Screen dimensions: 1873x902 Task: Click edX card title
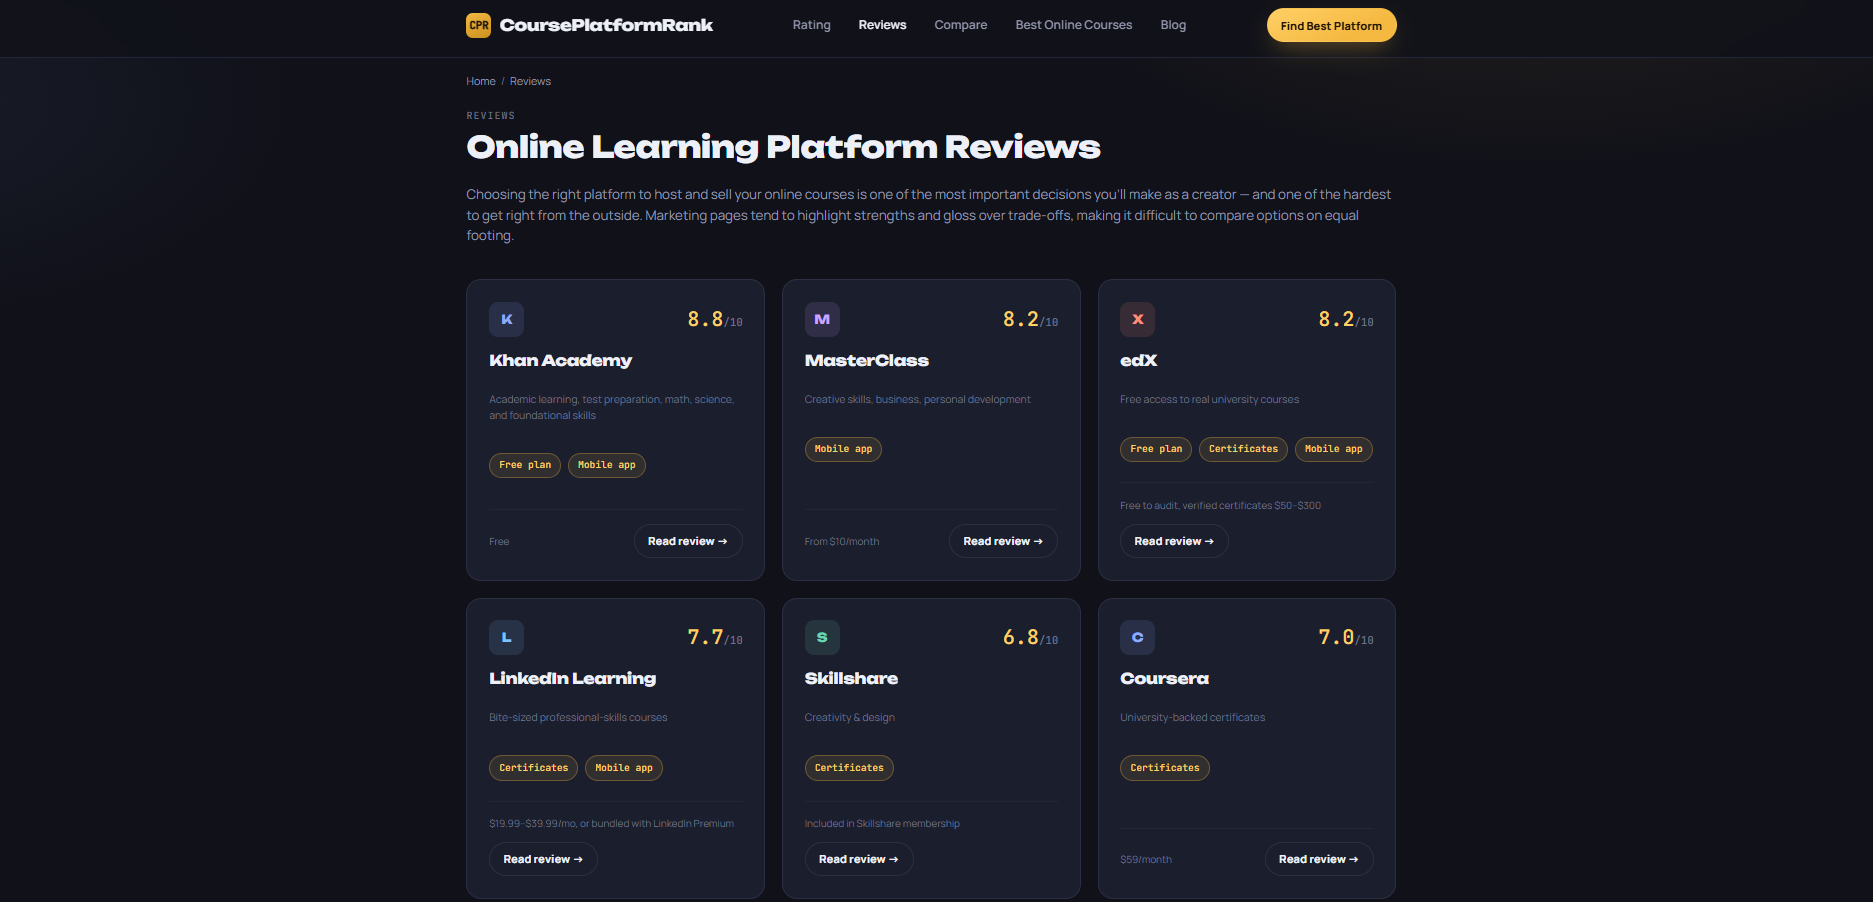1139,360
